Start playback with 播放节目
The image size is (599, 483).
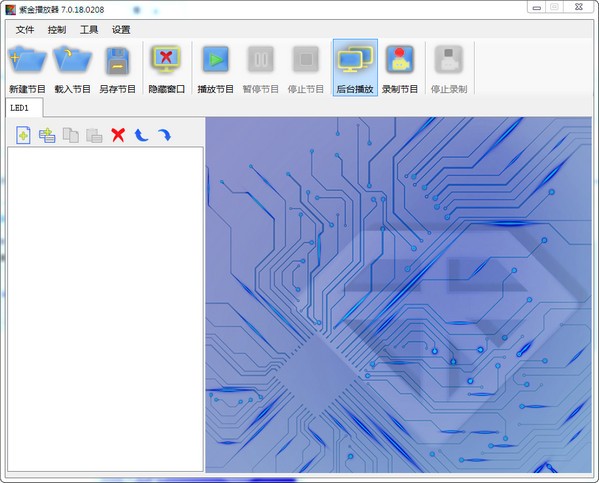click(x=215, y=68)
